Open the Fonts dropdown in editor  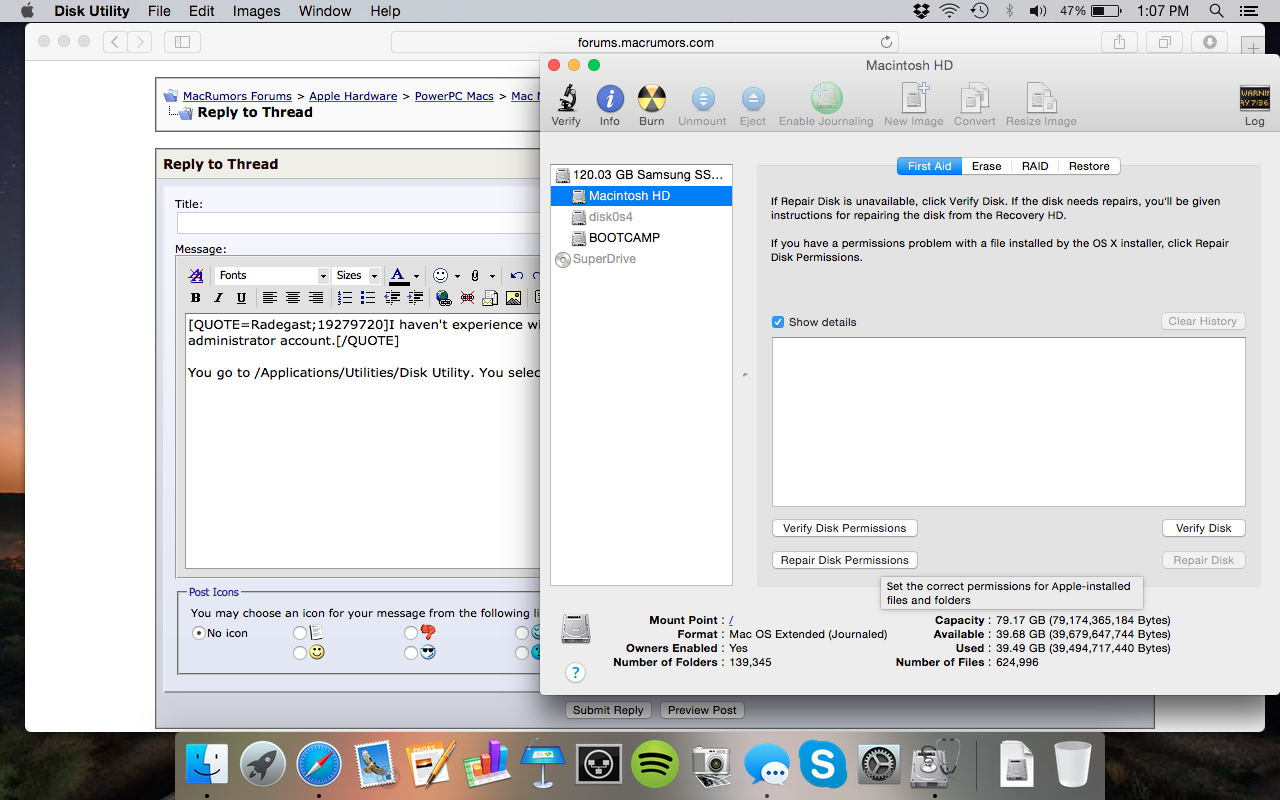(x=272, y=275)
